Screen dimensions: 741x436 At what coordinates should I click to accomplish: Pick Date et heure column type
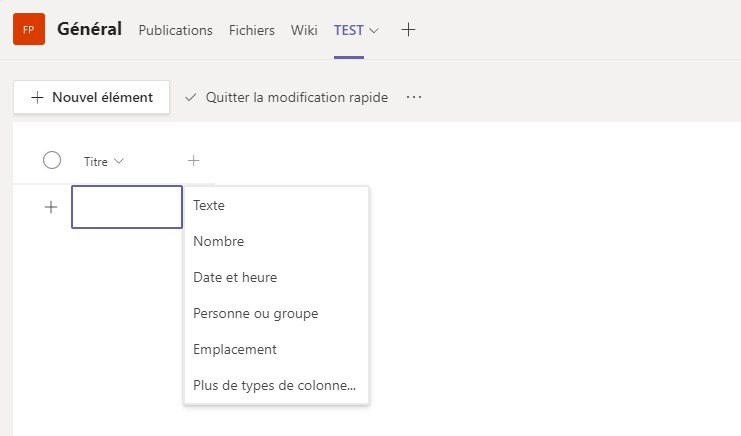tap(235, 277)
